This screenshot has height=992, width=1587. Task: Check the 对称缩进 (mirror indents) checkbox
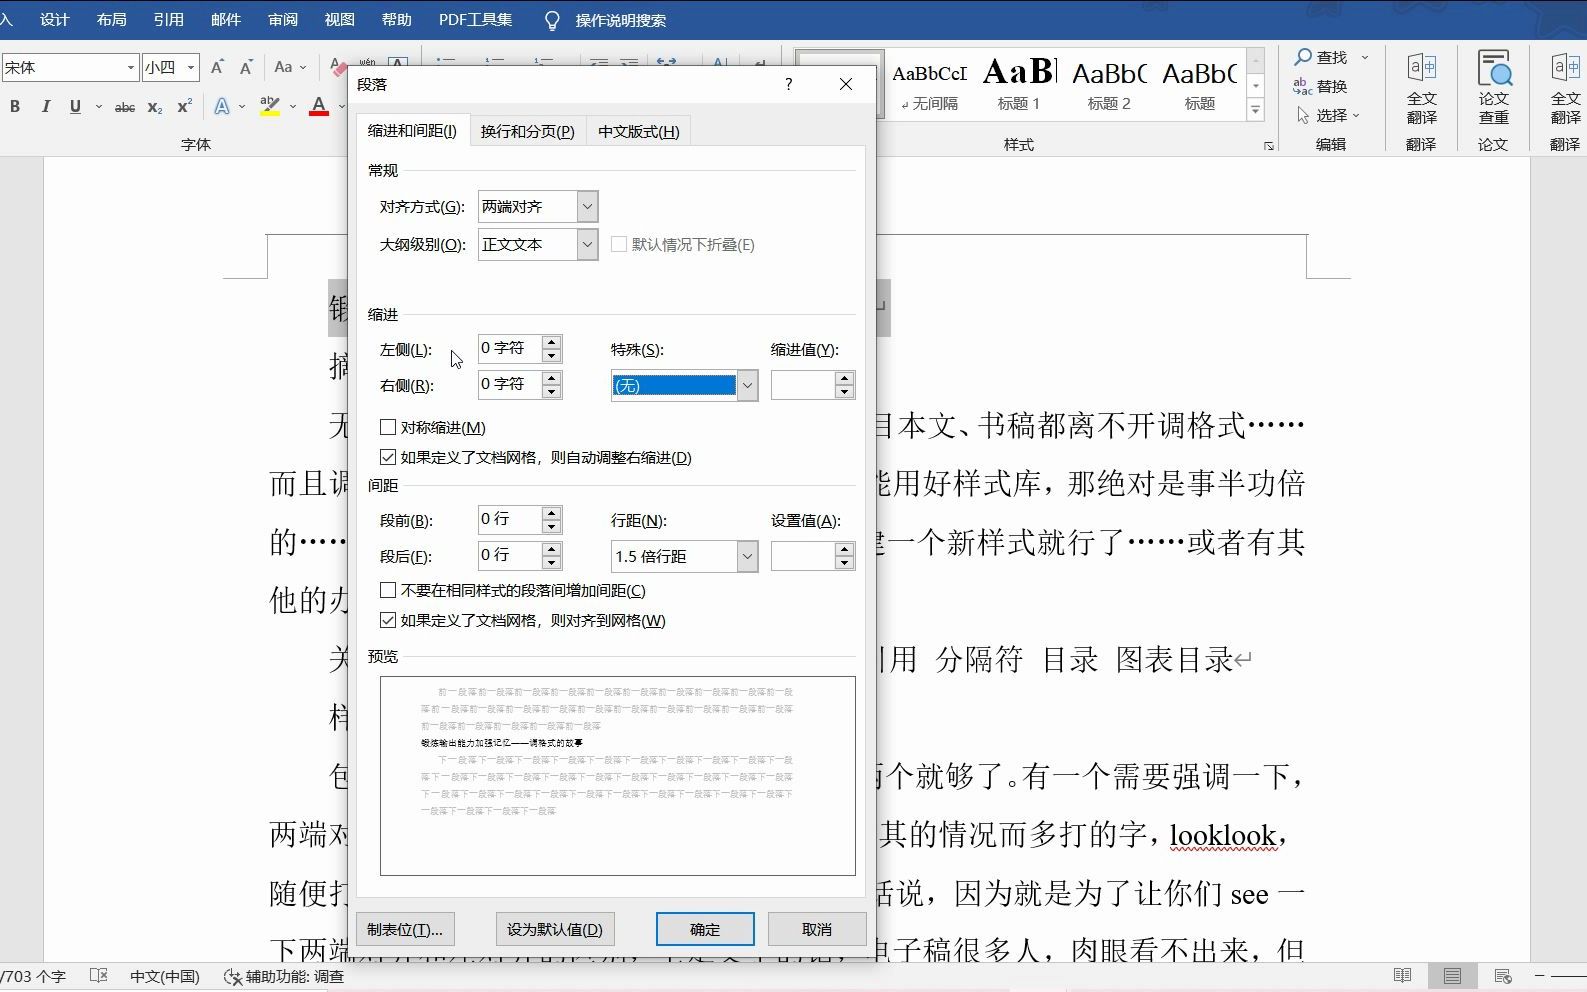coord(388,427)
